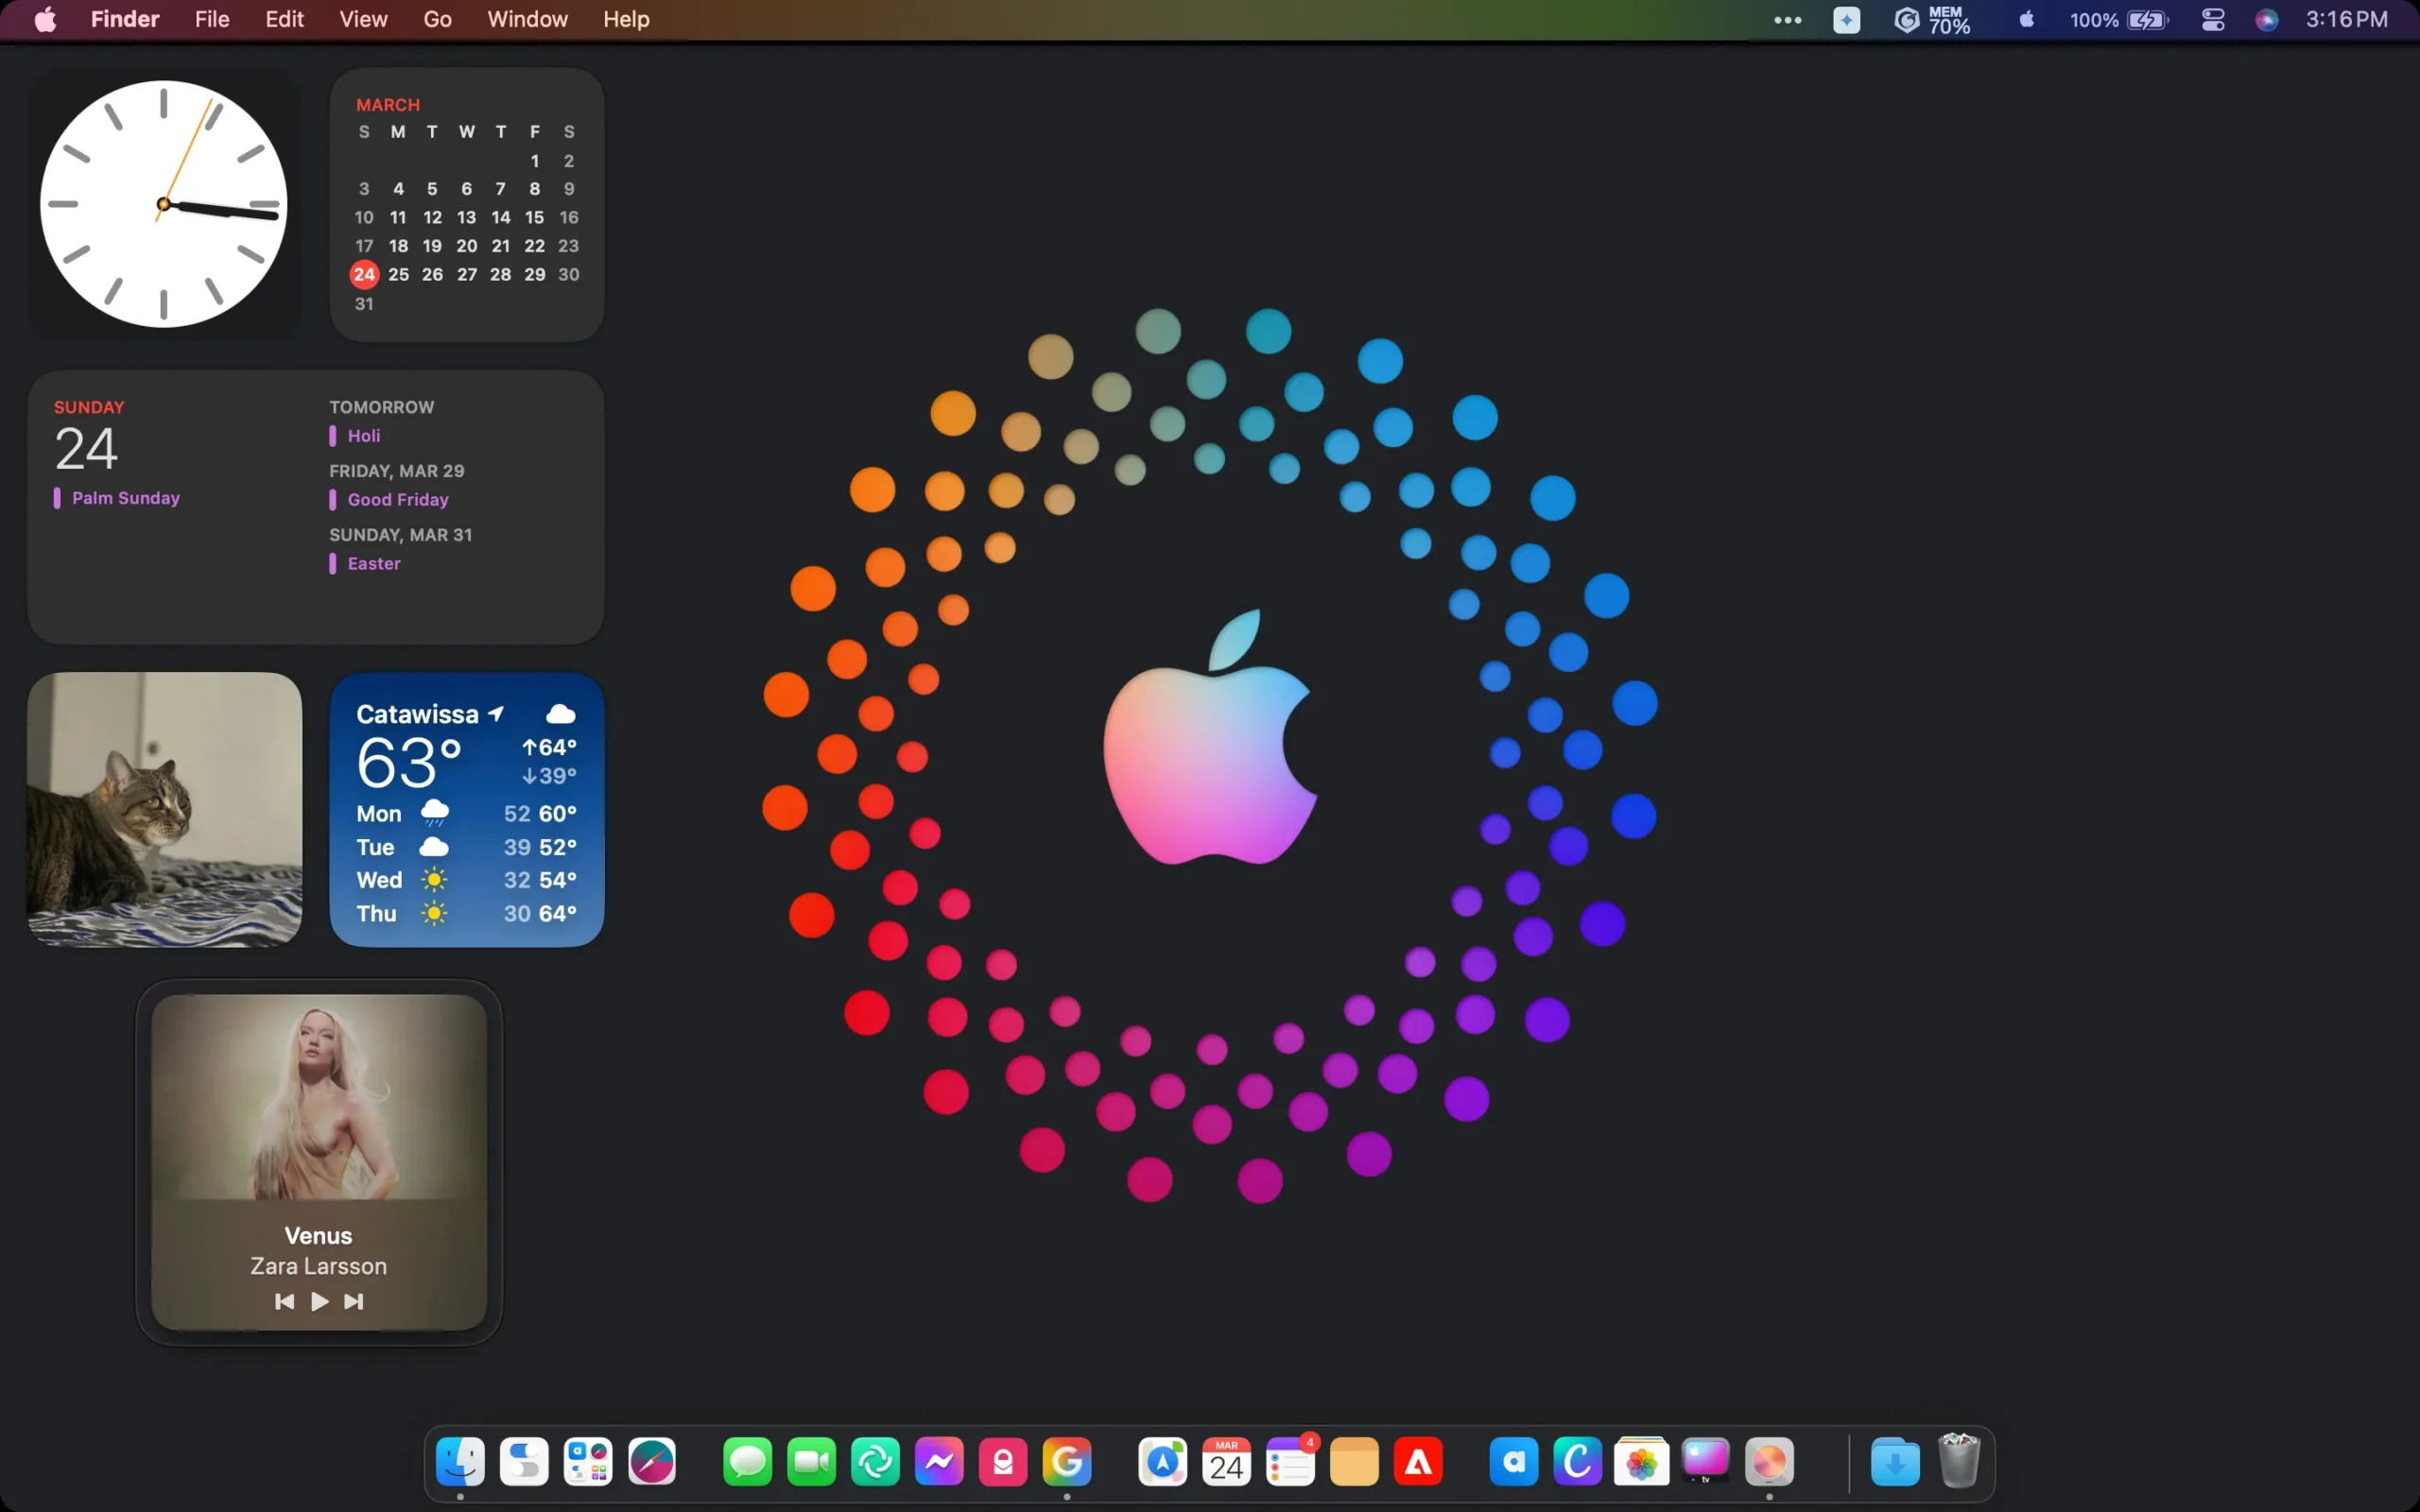Click the 3:16 PM clock in the menu bar

coord(2346,20)
